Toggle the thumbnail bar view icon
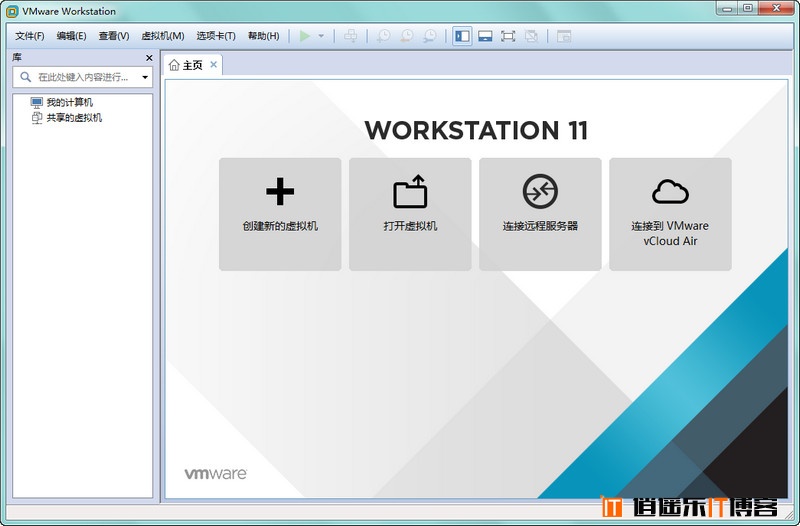800x526 pixels. 485,36
